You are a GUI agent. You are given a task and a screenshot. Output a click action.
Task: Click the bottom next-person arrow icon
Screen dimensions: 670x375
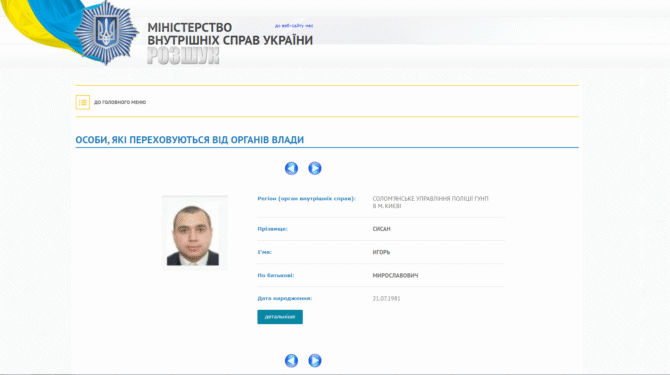[315, 360]
